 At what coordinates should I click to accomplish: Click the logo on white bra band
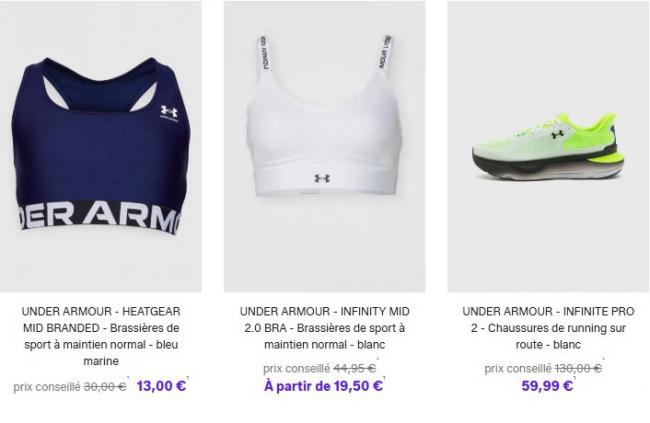[x=322, y=178]
